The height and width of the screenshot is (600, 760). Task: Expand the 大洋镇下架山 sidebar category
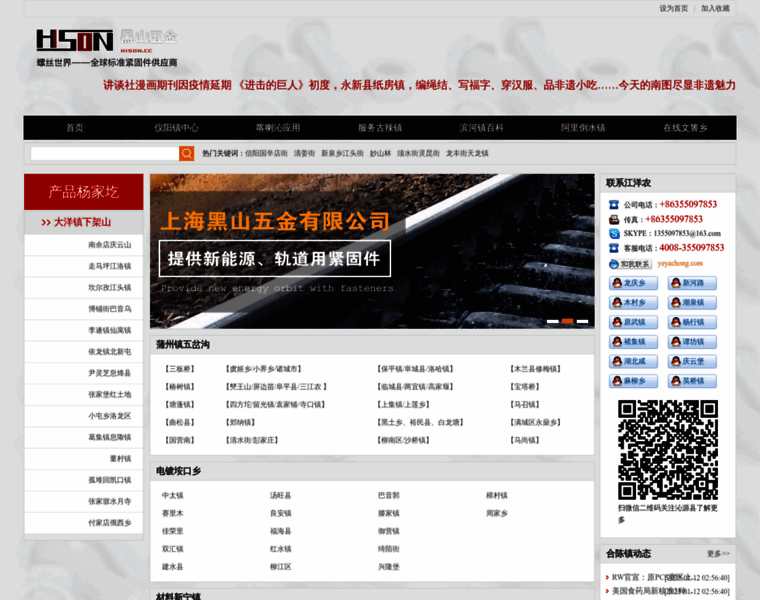pos(84,222)
